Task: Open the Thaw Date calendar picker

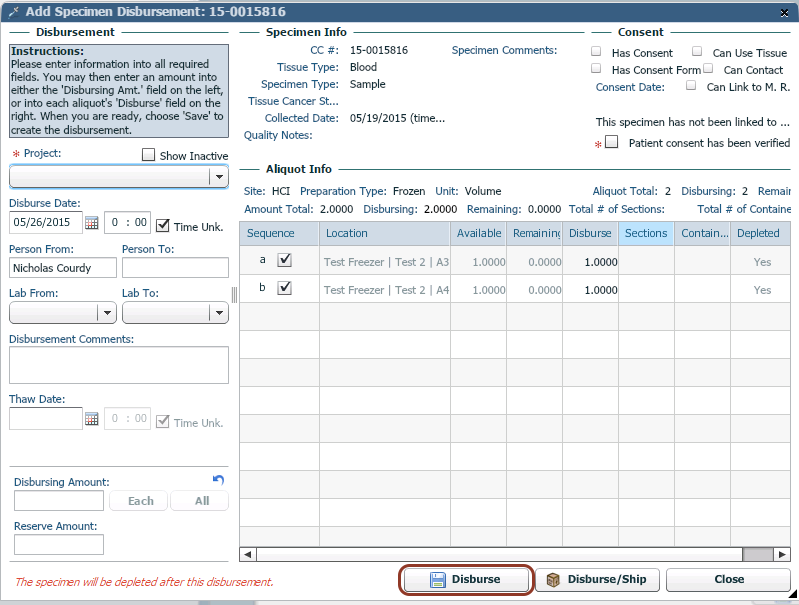Action: click(92, 418)
